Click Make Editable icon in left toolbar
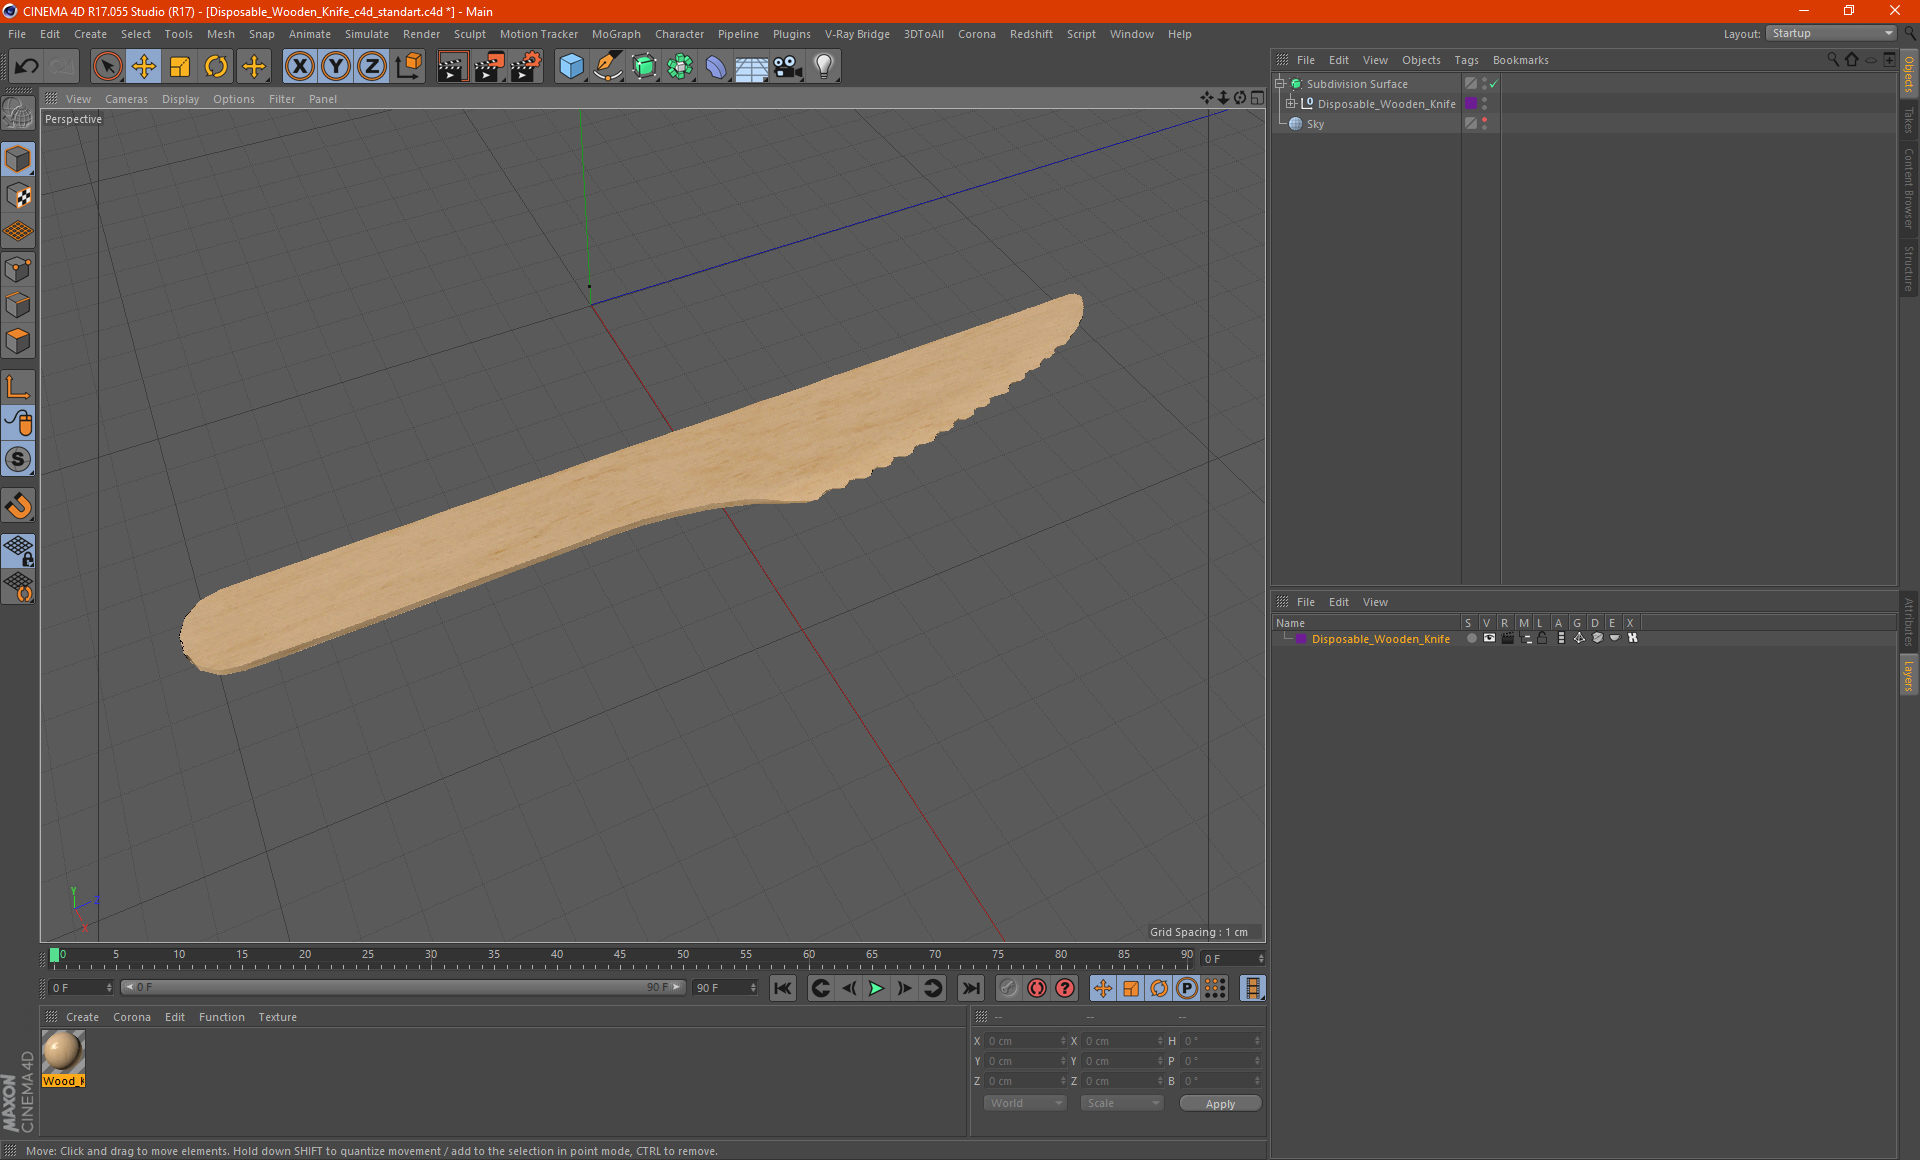Image resolution: width=1920 pixels, height=1160 pixels. click(x=18, y=114)
